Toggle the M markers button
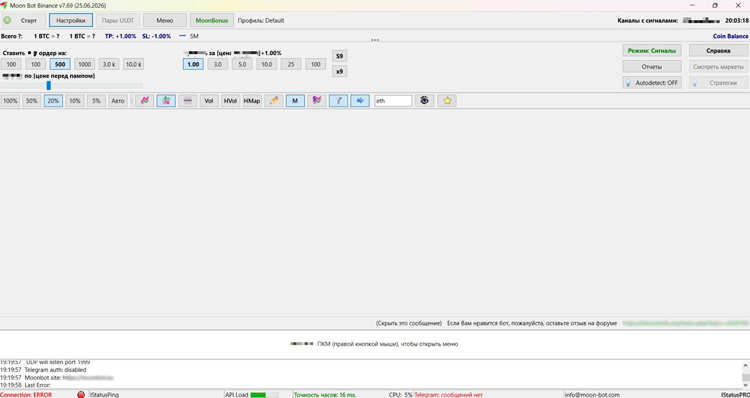Viewport: 750px width, 398px height. 295,101
